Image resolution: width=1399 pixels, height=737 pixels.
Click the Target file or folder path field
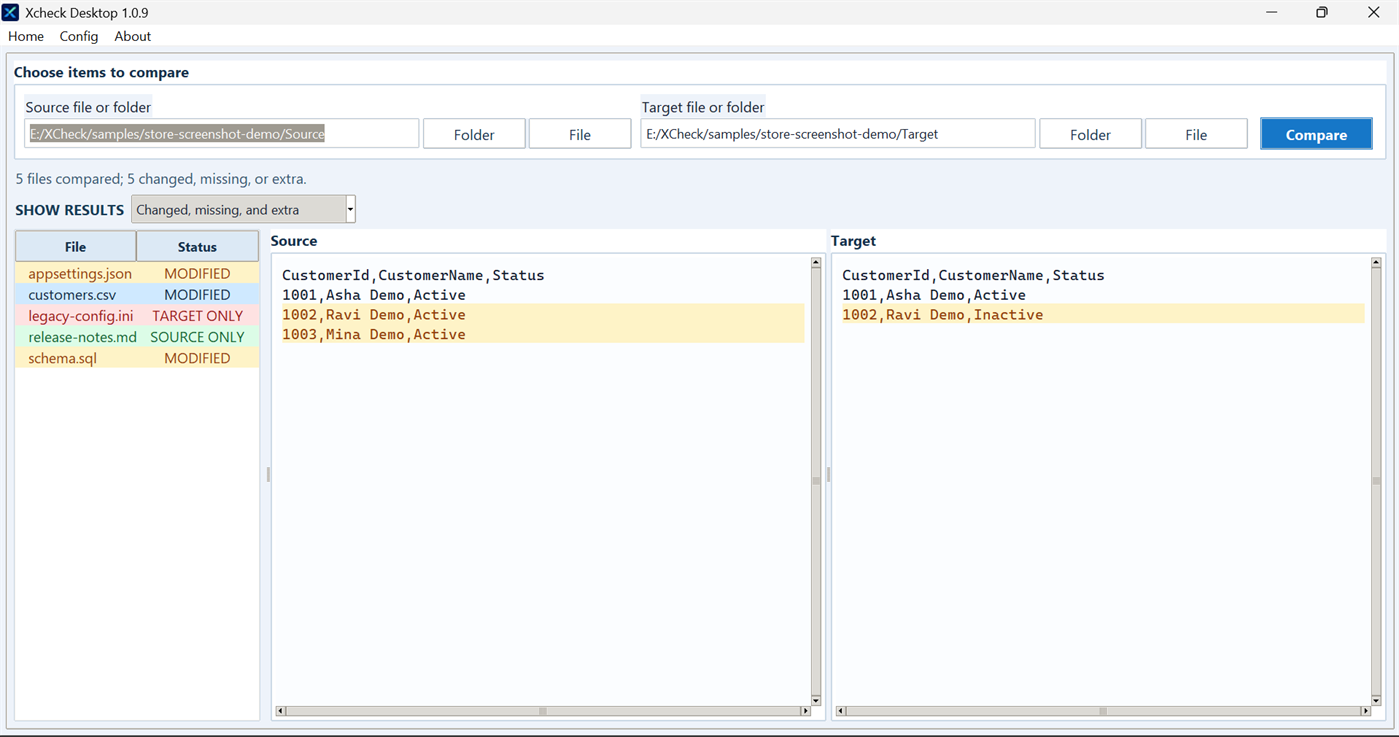click(837, 134)
